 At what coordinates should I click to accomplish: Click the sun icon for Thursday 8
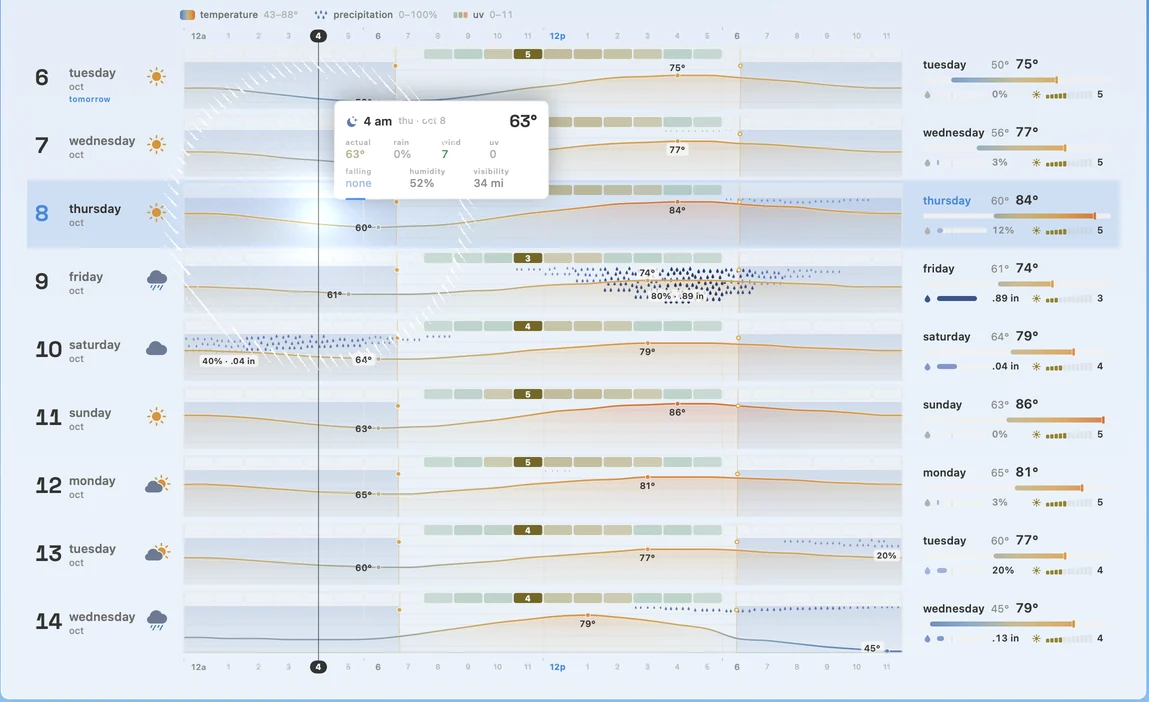(x=156, y=213)
